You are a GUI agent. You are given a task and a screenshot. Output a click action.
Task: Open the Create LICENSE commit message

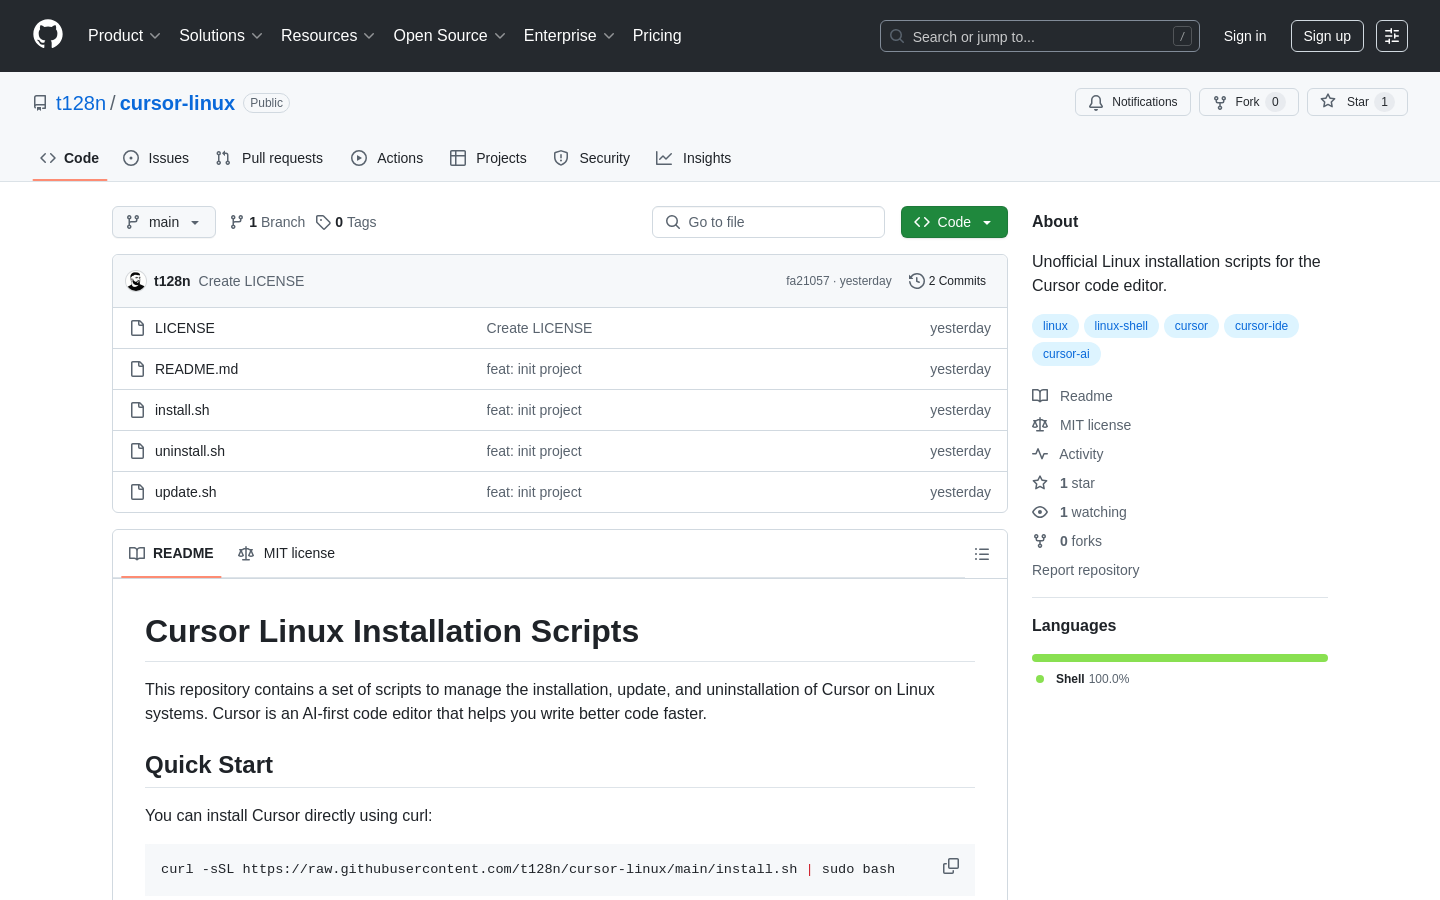tap(251, 281)
